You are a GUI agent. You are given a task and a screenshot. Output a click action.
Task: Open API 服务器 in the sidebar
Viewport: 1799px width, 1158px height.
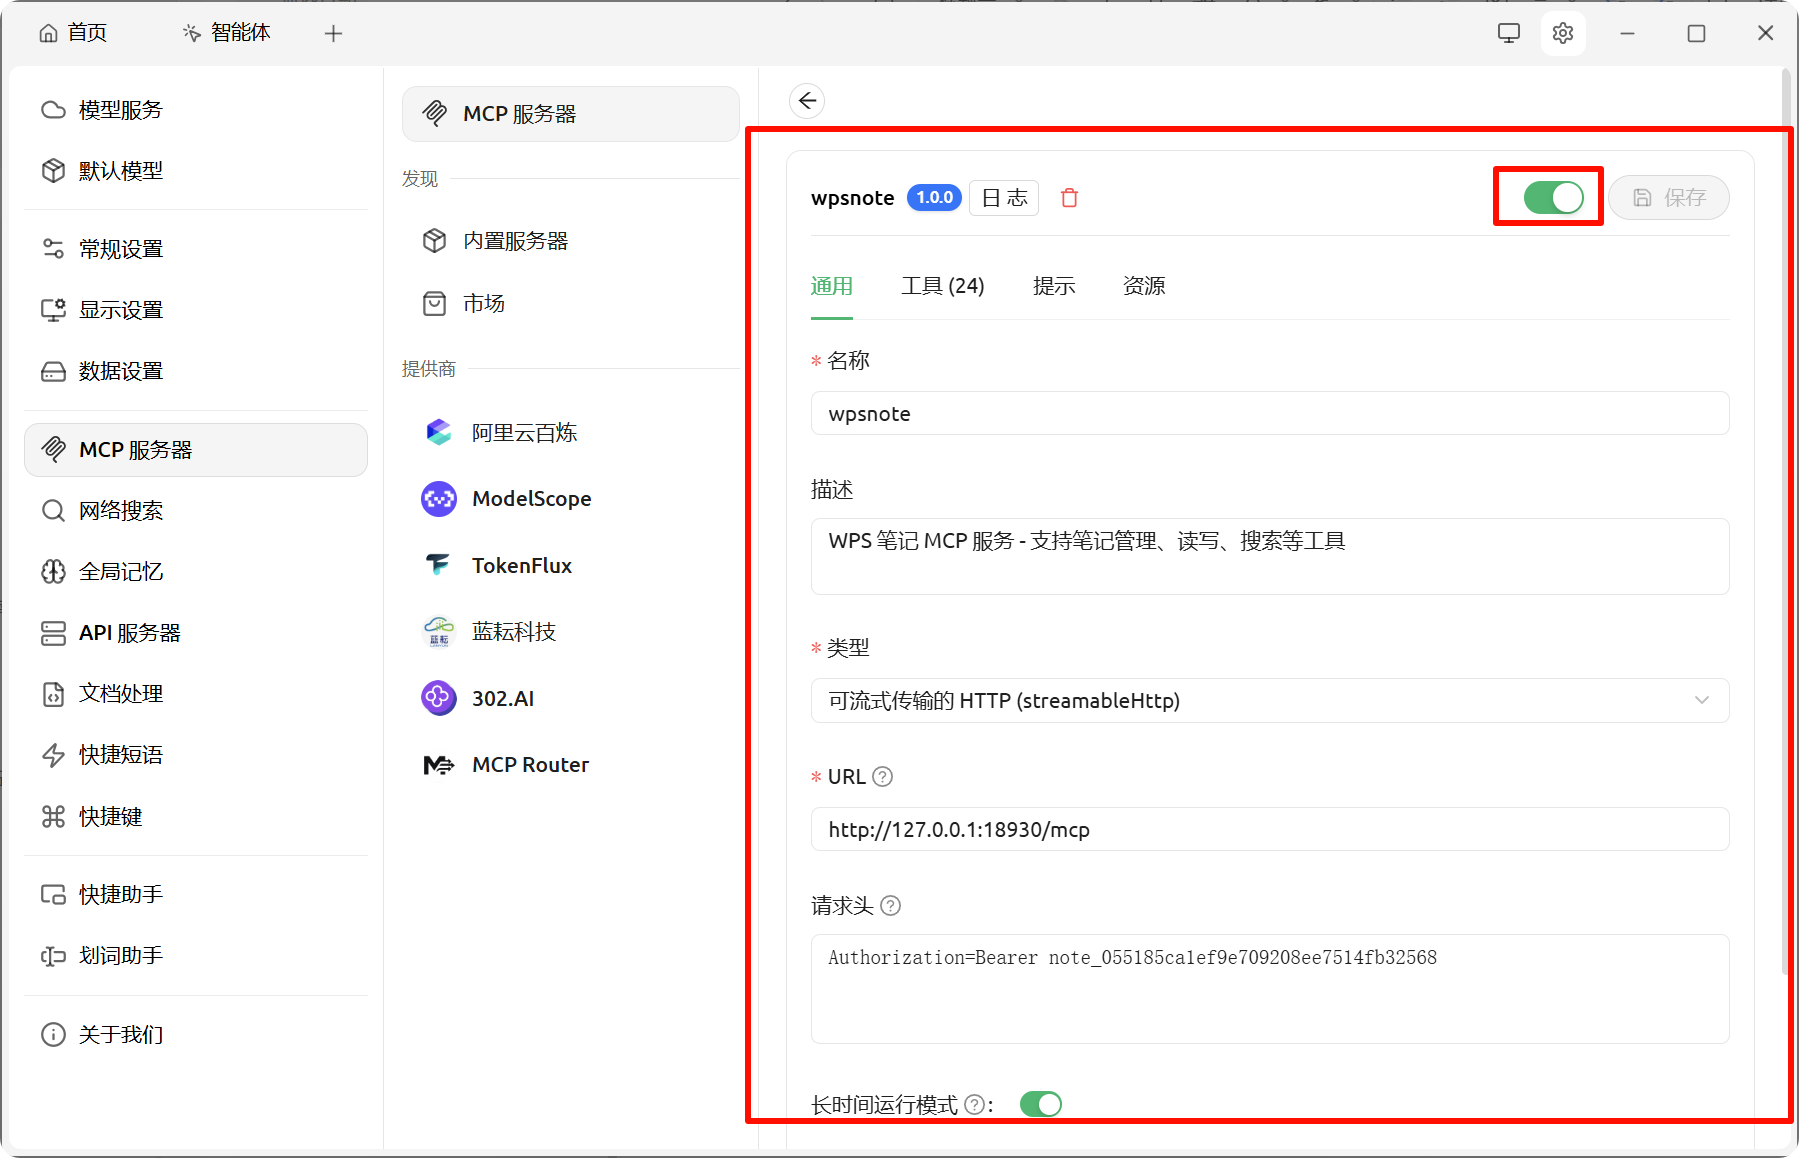(196, 633)
